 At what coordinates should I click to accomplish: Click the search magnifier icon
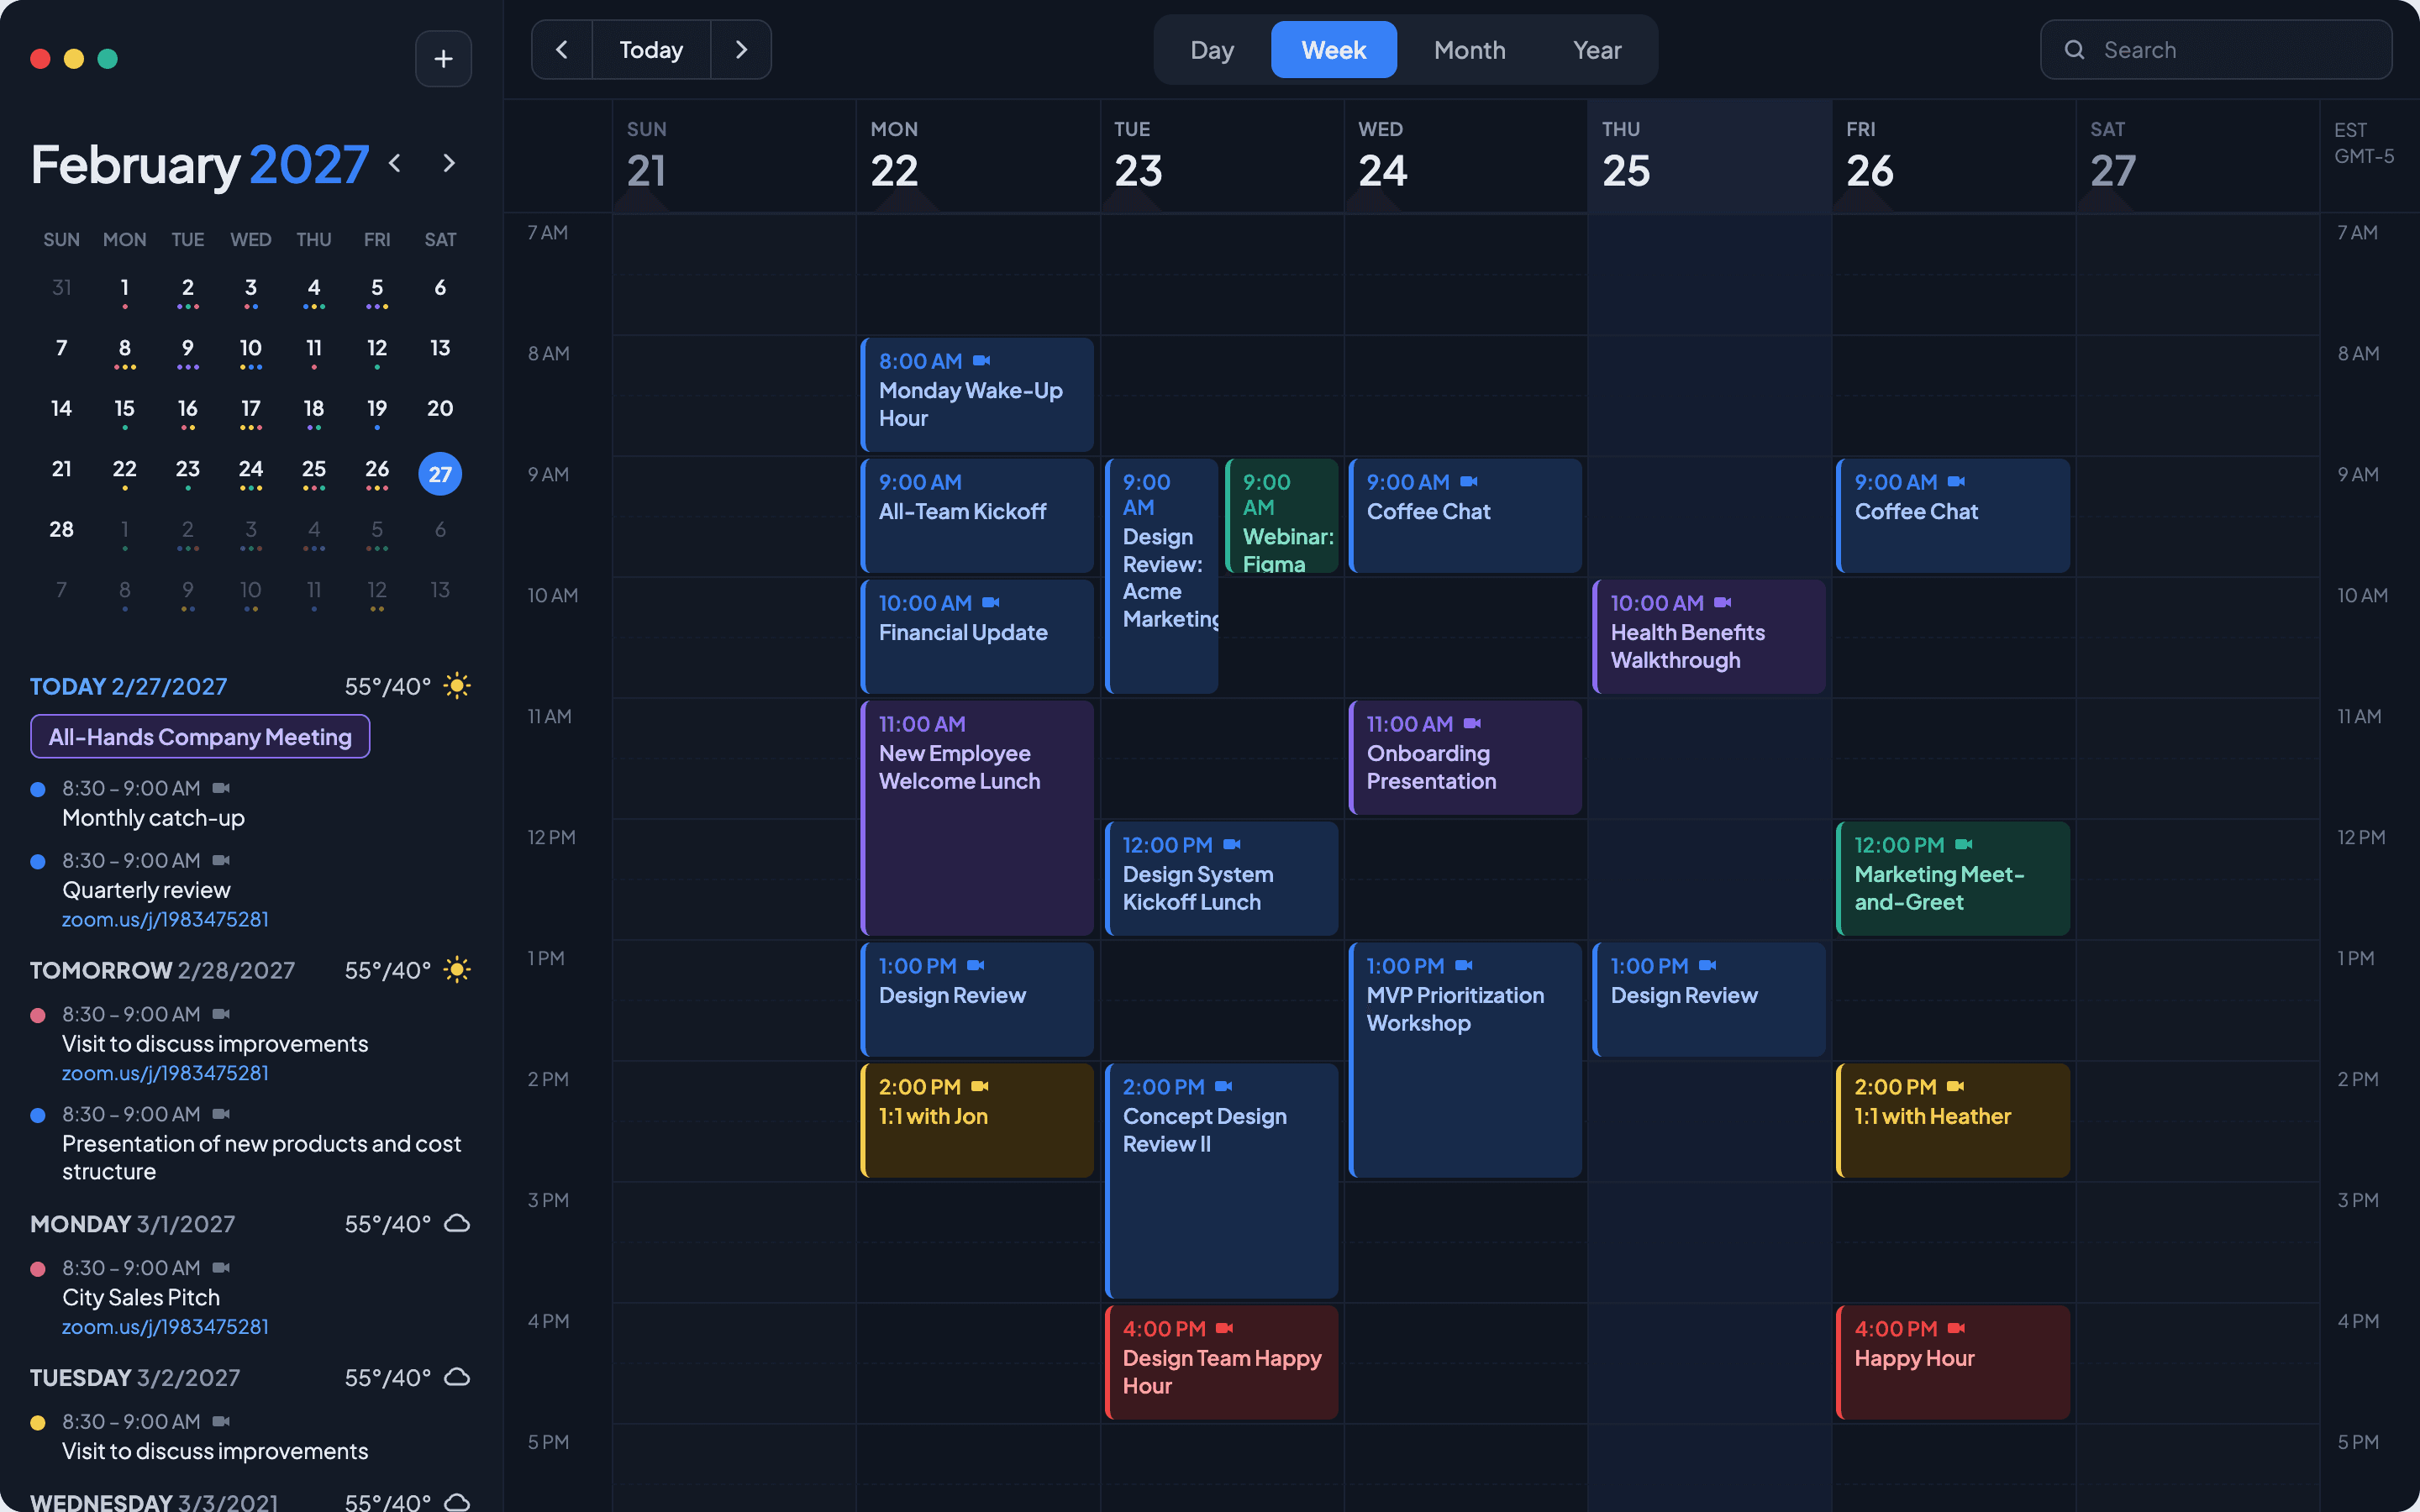point(2075,50)
